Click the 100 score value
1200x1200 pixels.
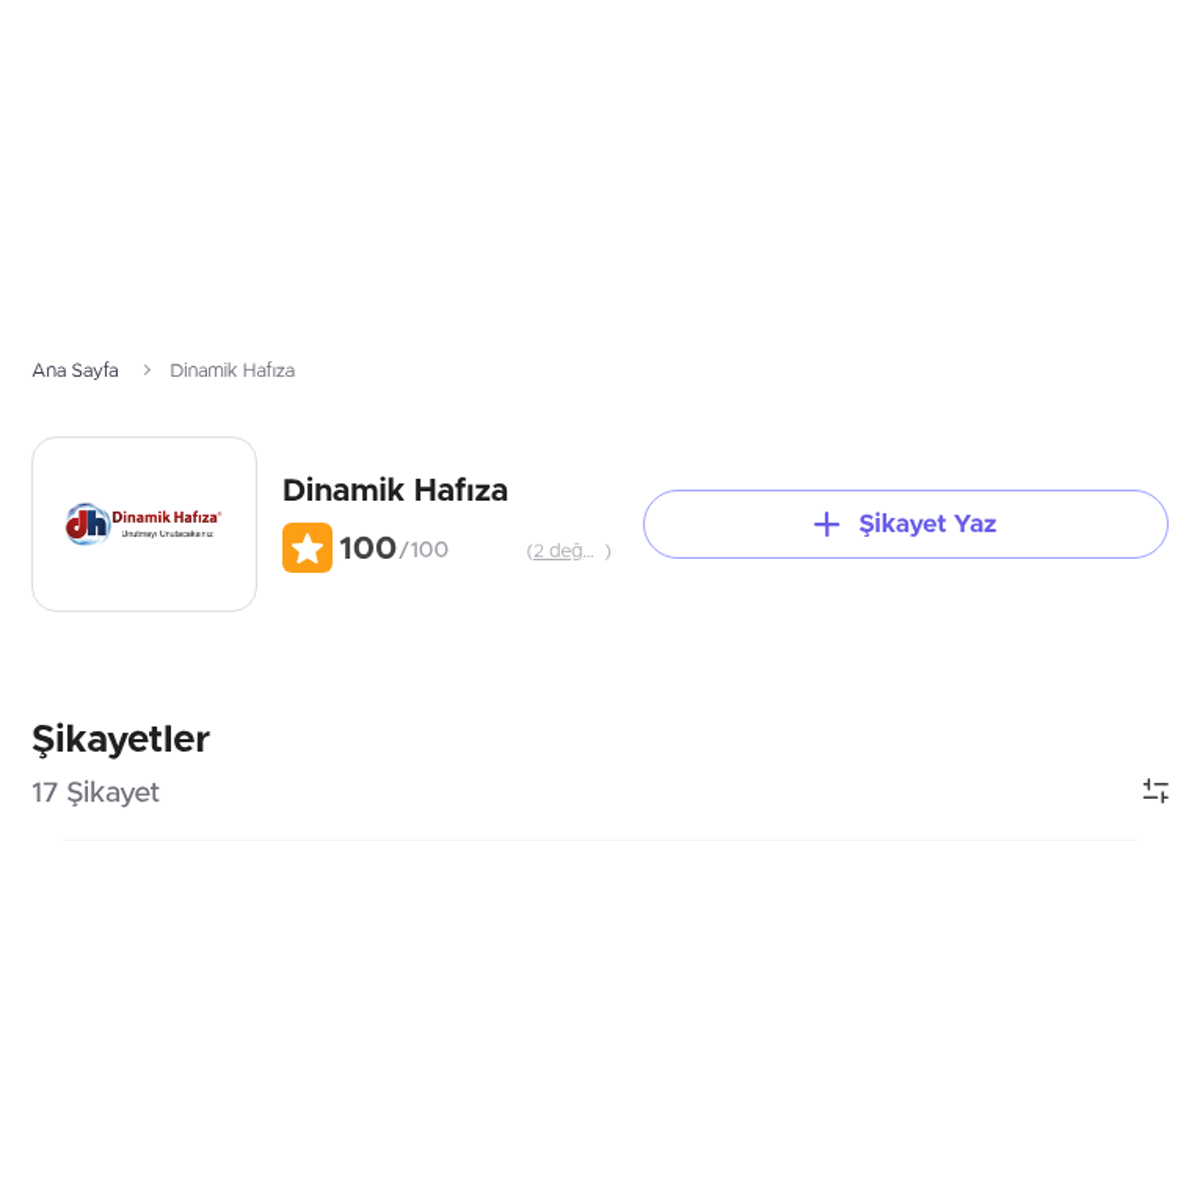pos(368,548)
